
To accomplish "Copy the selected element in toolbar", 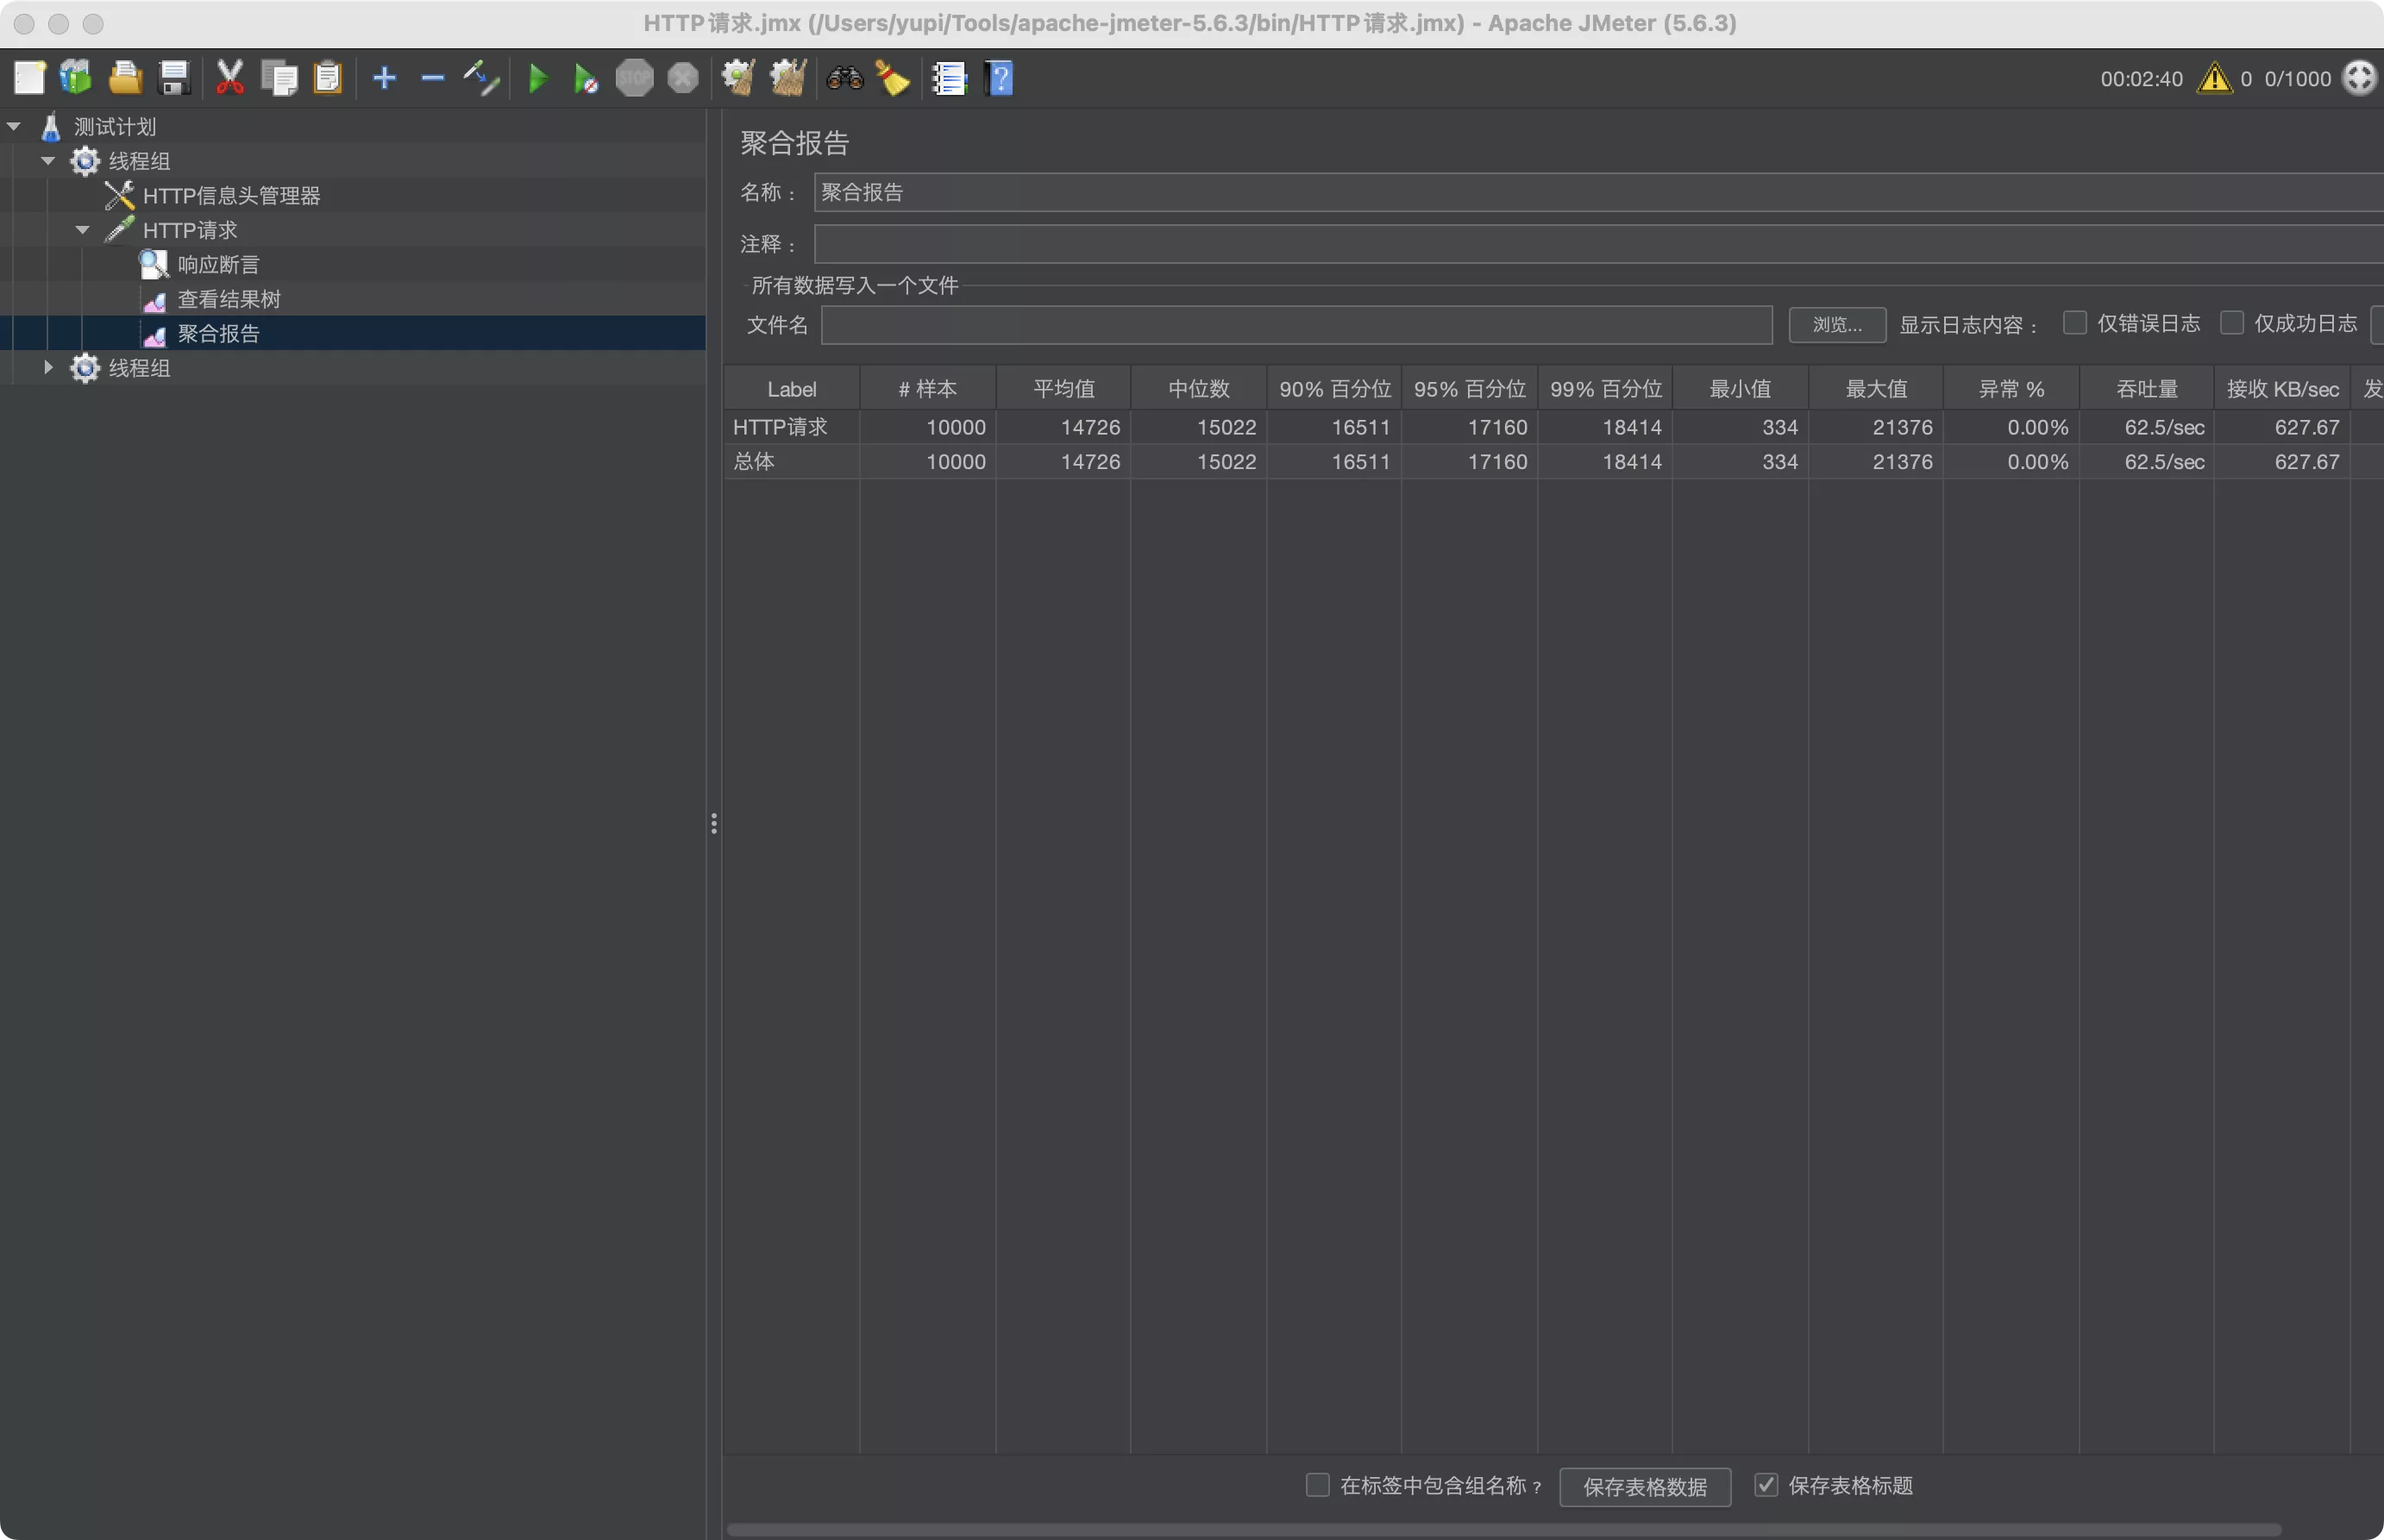I will click(x=279, y=77).
